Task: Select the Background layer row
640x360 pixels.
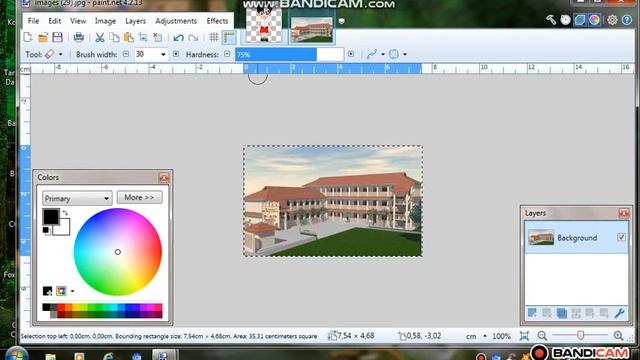Action: [x=576, y=238]
